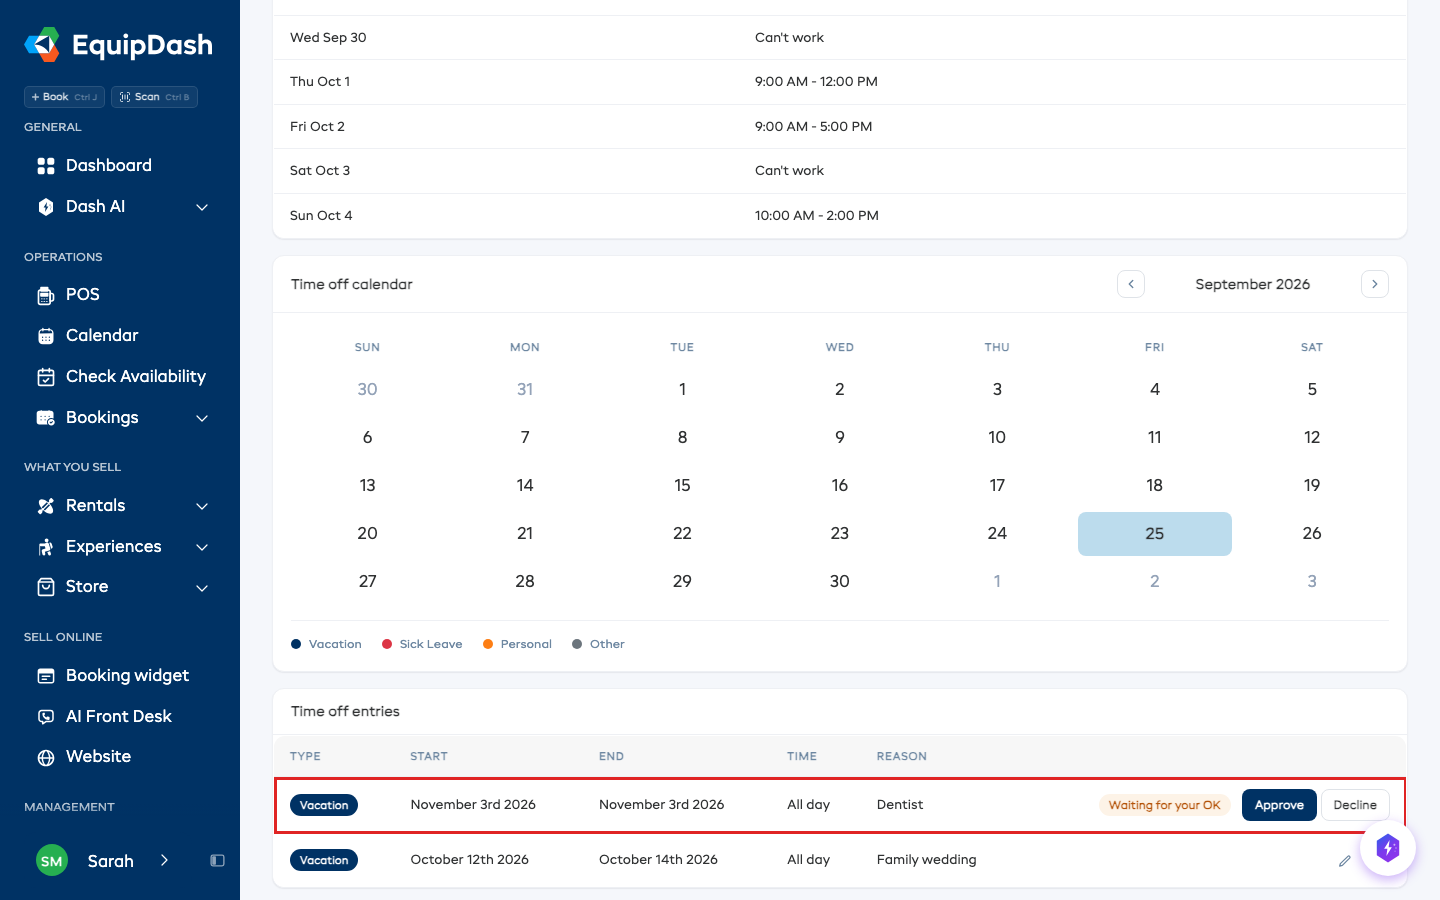
Task: Select September 25 on the calendar
Action: pos(1155,534)
